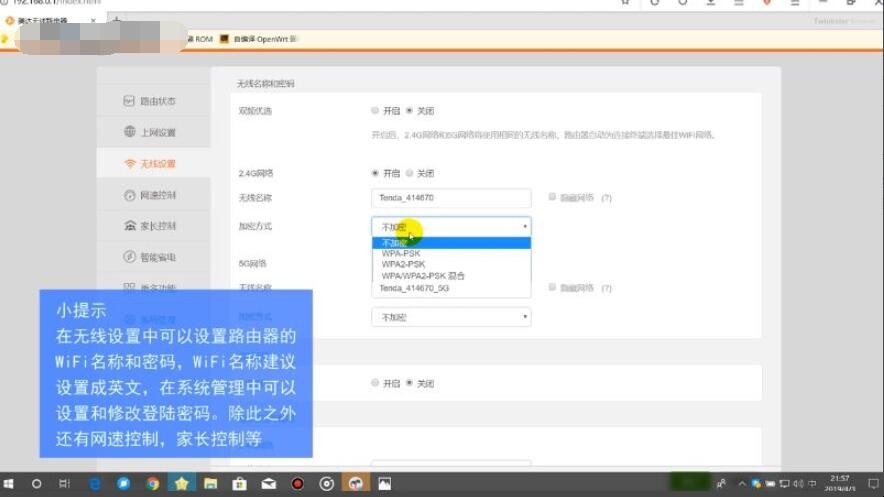Click the help (?) icon beside 5G 隐藏网络

coord(606,288)
